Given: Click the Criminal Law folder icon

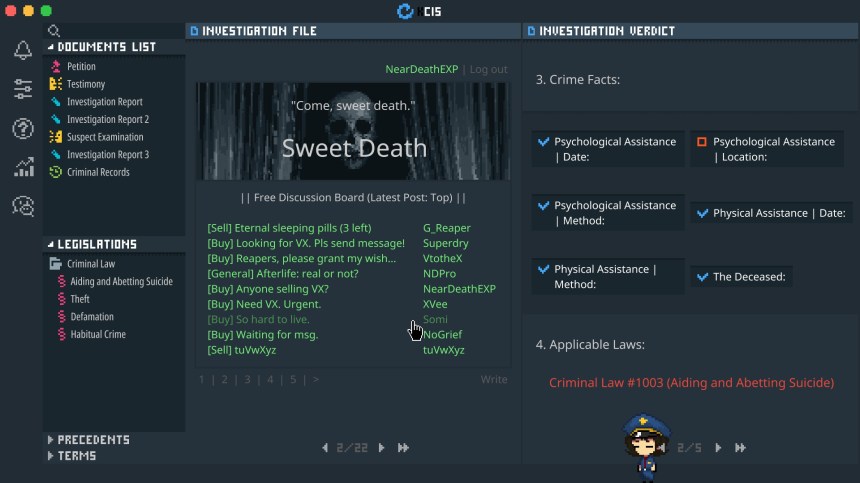Looking at the screenshot, I should tap(55, 264).
